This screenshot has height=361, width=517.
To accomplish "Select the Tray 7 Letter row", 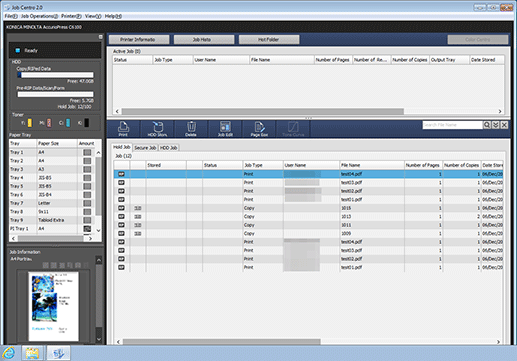I will pos(52,203).
